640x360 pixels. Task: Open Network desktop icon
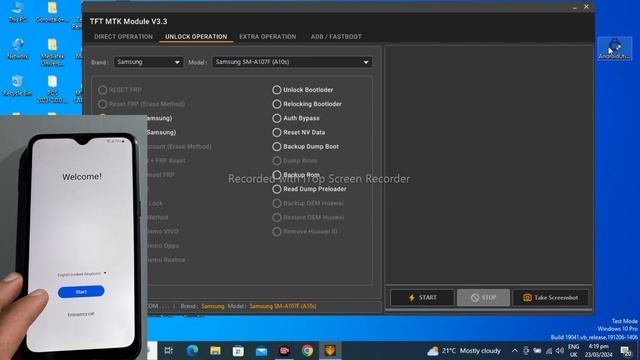(18, 49)
